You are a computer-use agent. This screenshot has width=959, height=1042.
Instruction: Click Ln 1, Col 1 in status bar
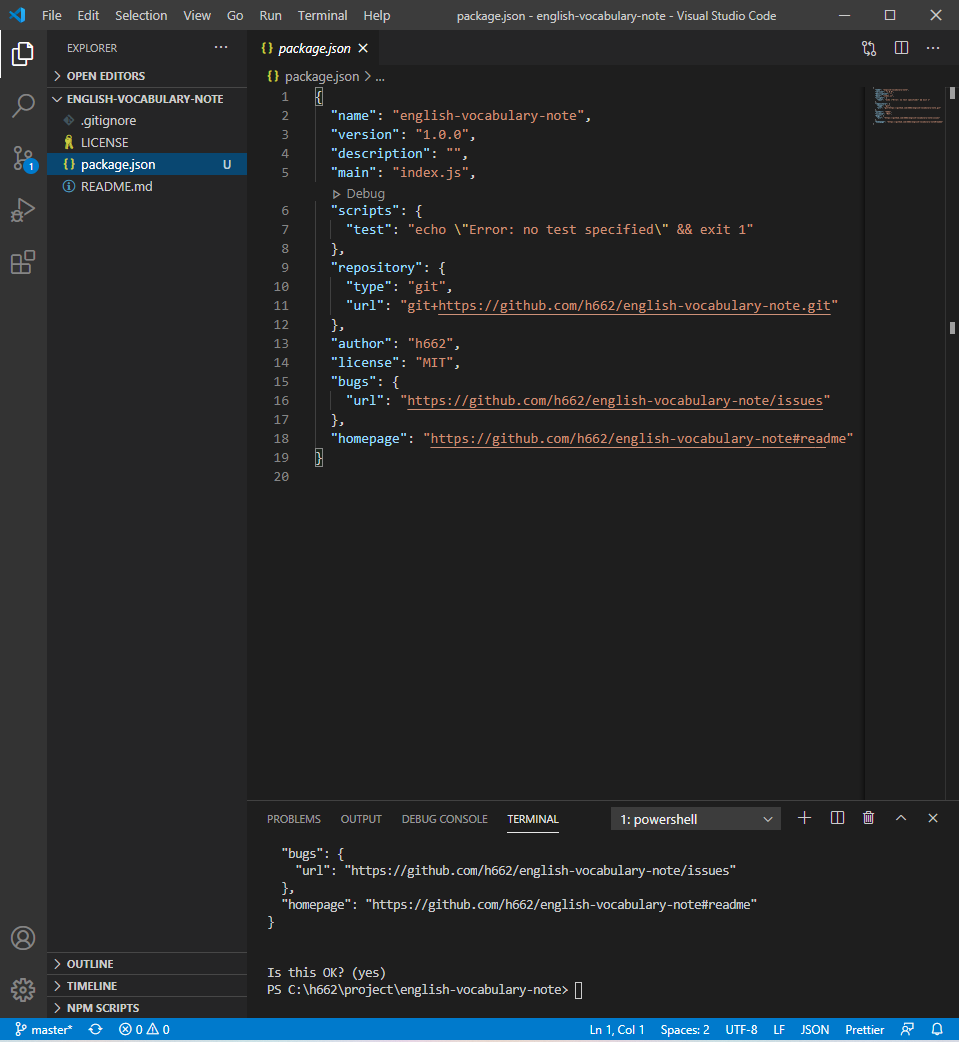click(x=617, y=1029)
